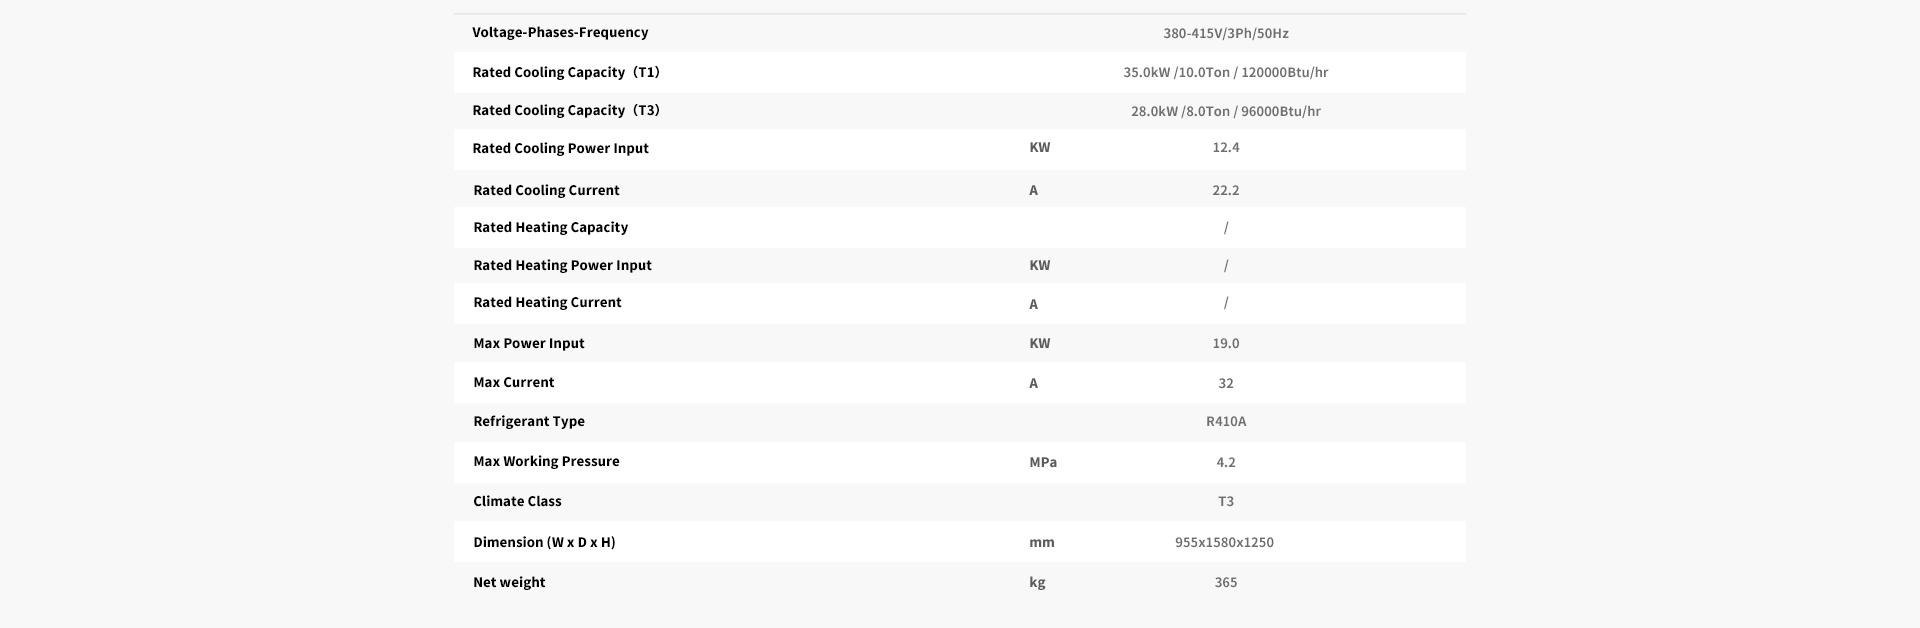Select the Voltage-Phases-Frequency label
1920x628 pixels.
(560, 32)
